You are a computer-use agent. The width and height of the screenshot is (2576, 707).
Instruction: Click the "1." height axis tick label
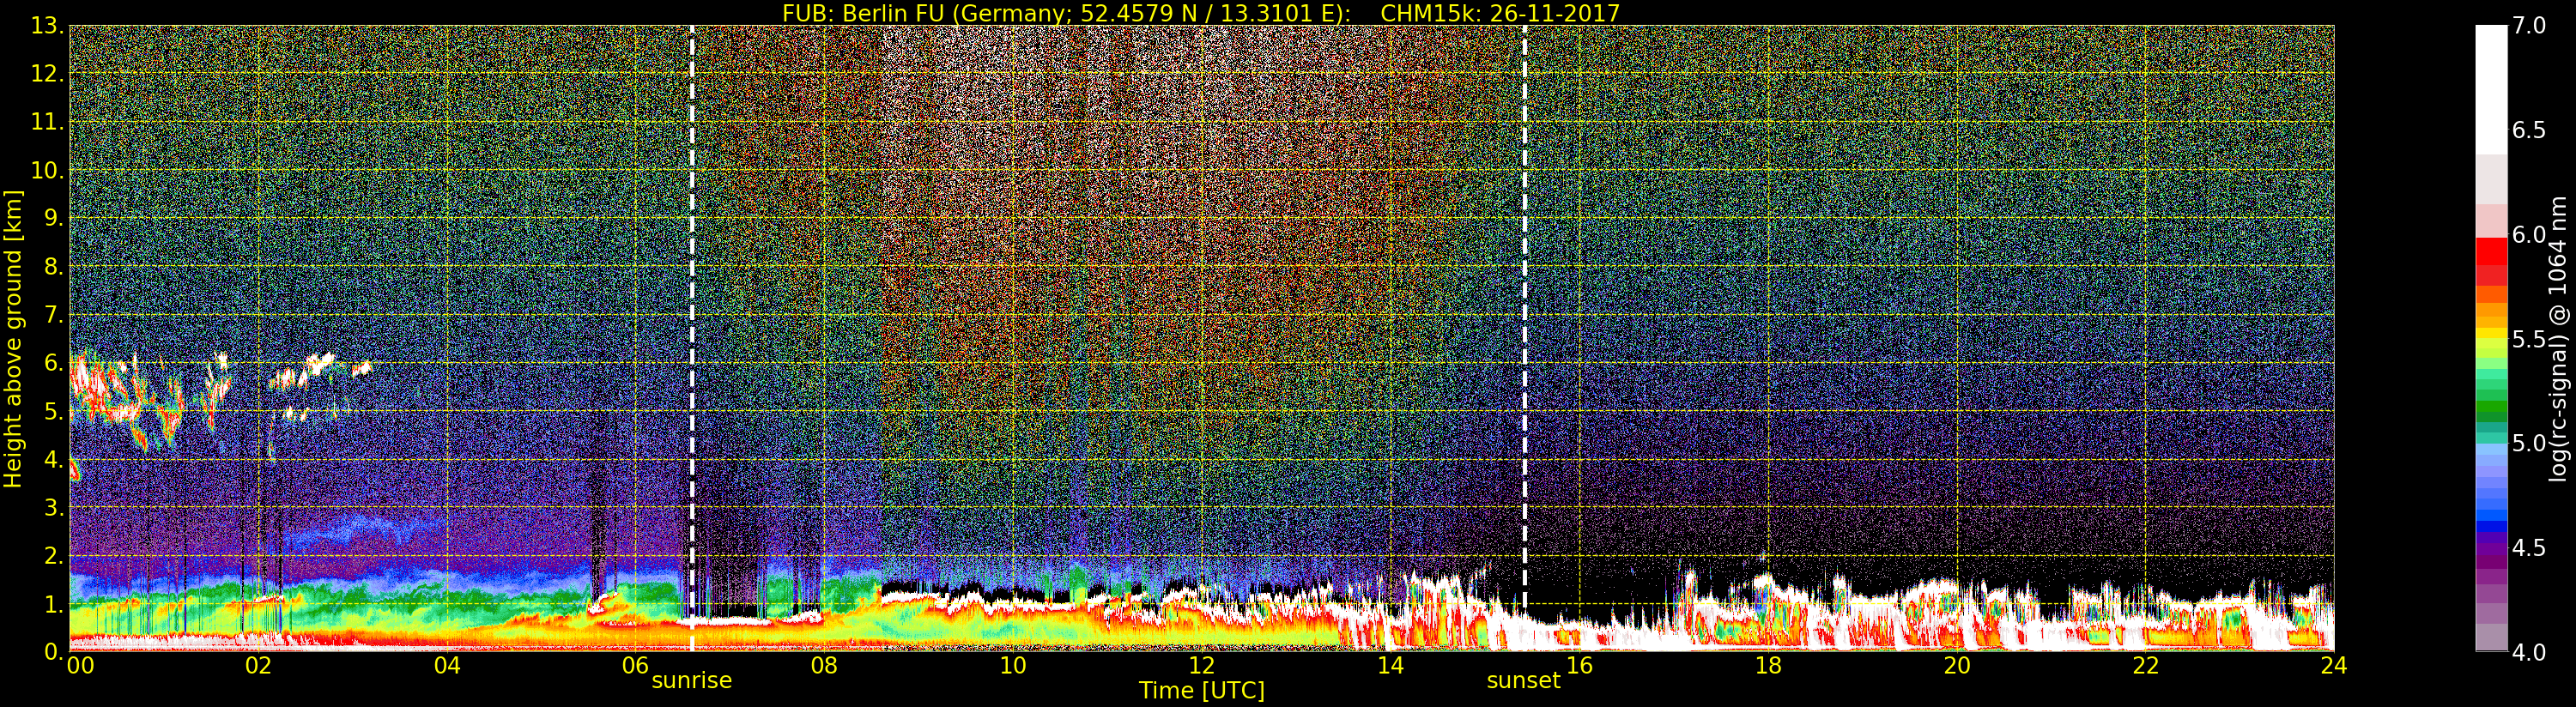(54, 604)
